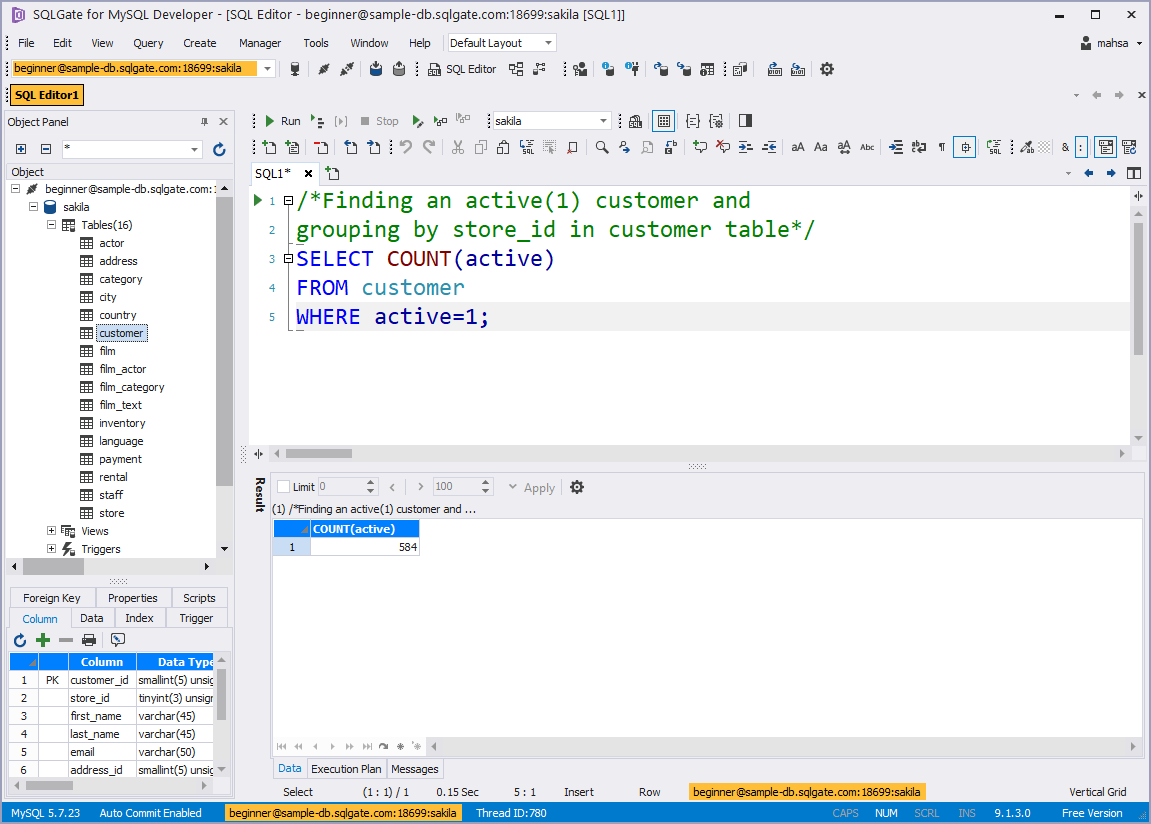Open the Query menu
Screen dimensions: 1151x824
point(148,42)
